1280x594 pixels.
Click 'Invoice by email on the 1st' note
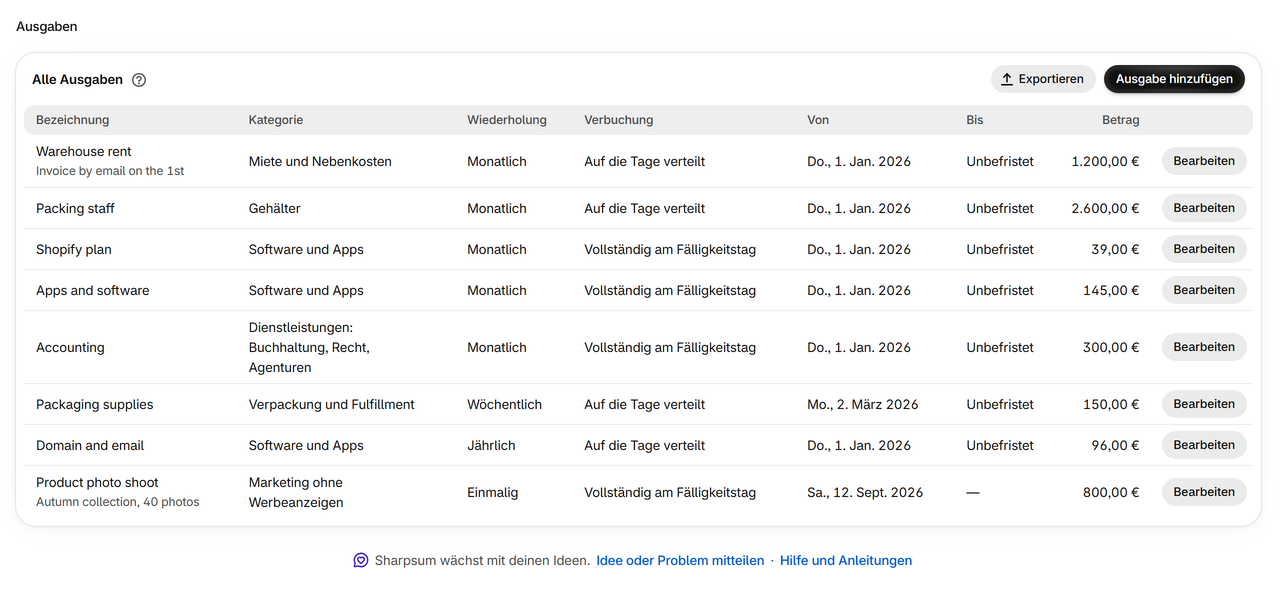(x=110, y=171)
